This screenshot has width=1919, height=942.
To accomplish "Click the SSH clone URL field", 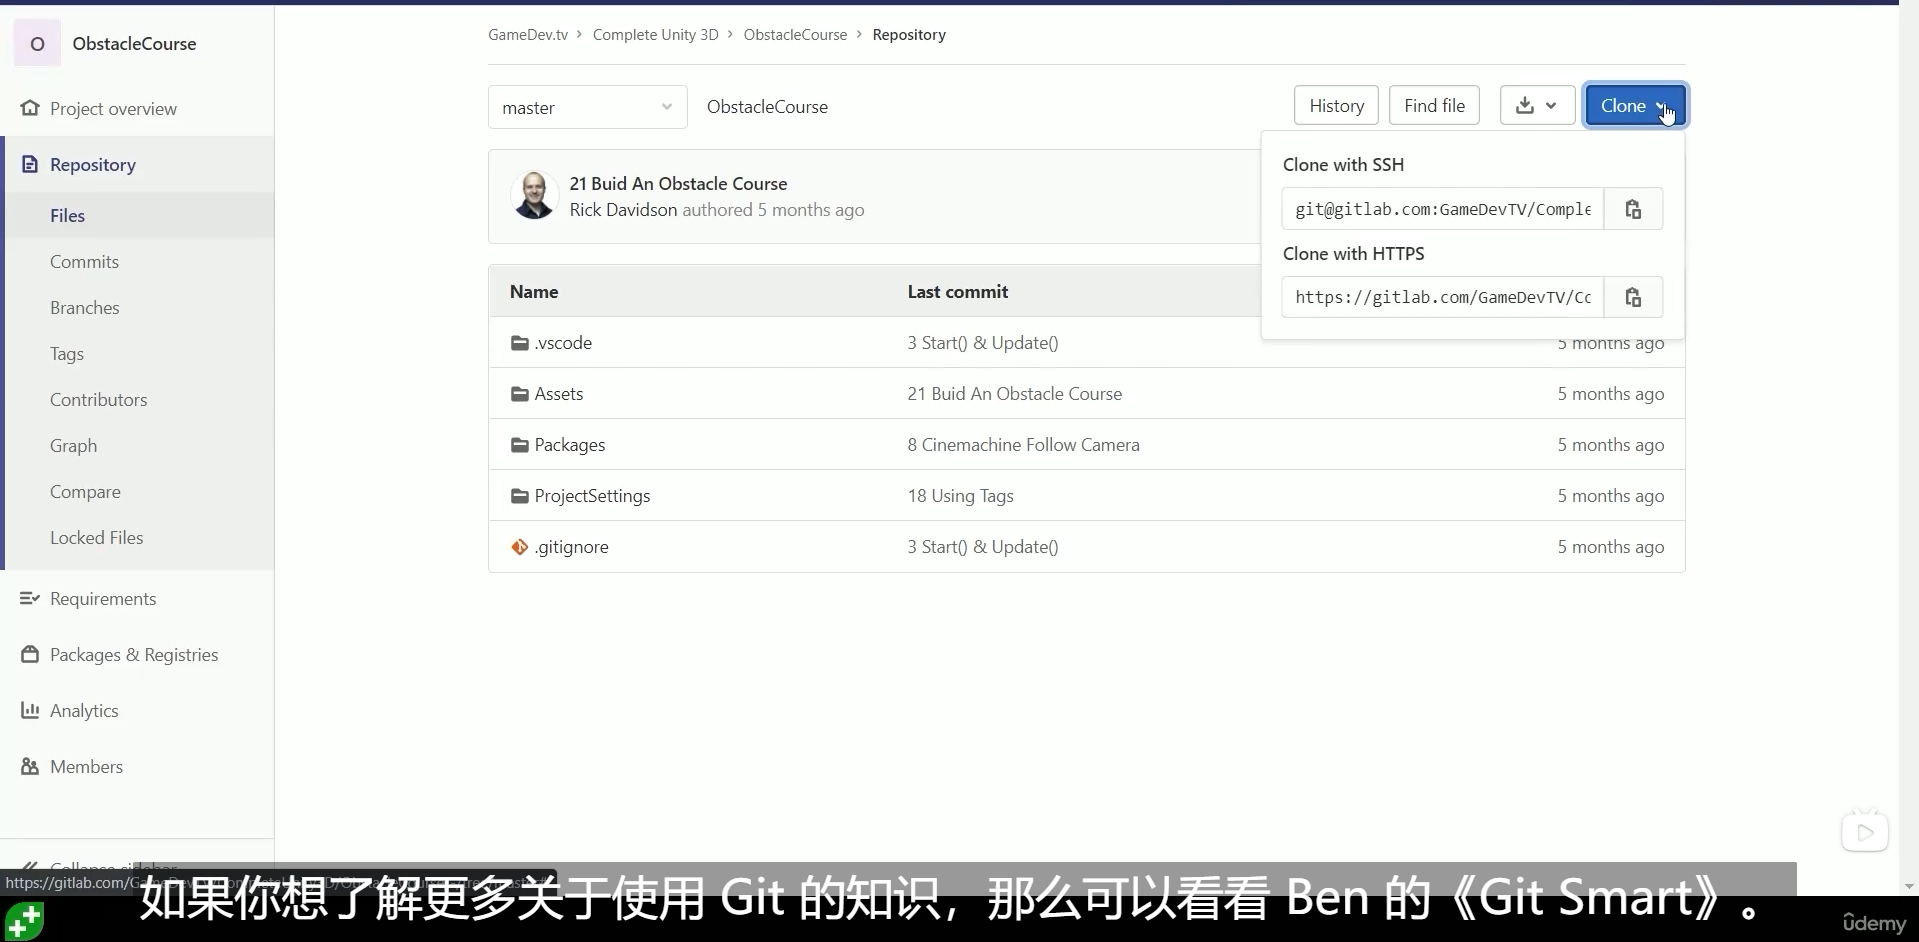I will (x=1443, y=209).
